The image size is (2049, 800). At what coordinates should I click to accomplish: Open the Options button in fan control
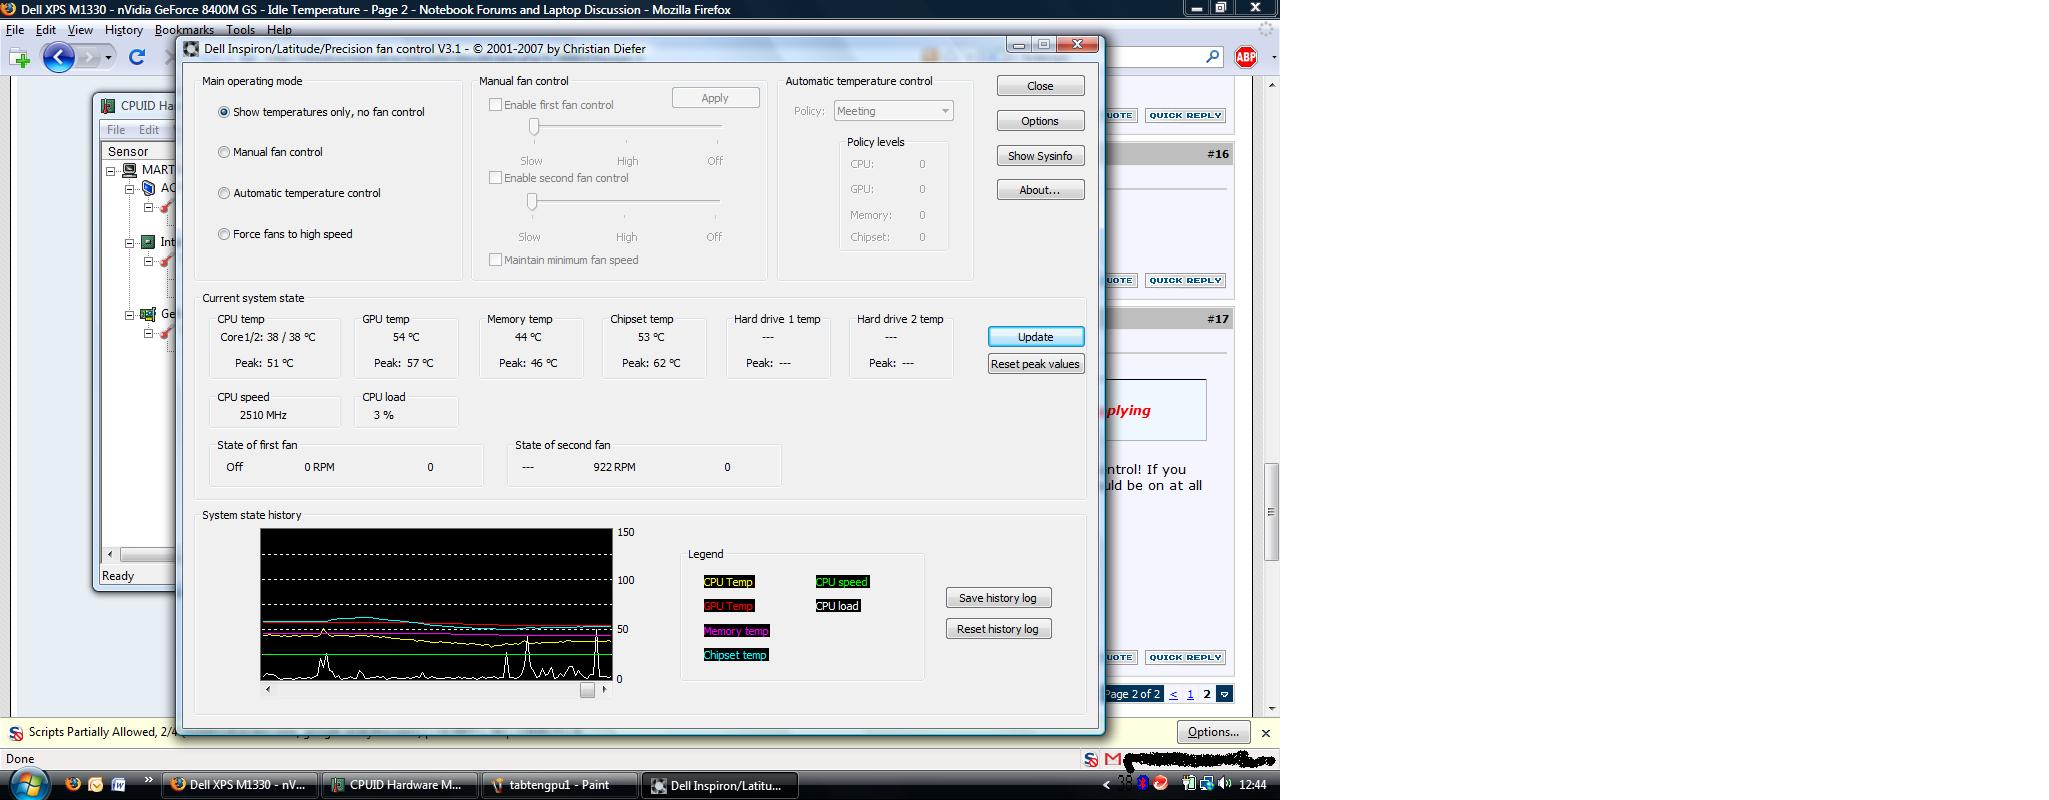pos(1040,121)
